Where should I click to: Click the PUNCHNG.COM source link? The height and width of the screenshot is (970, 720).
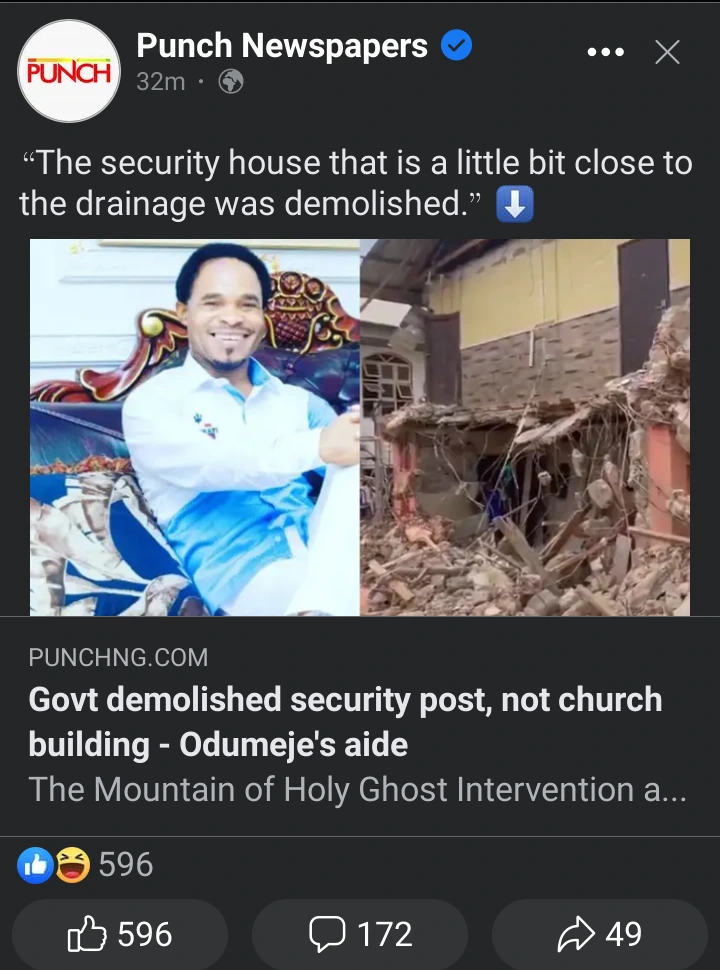(x=118, y=657)
